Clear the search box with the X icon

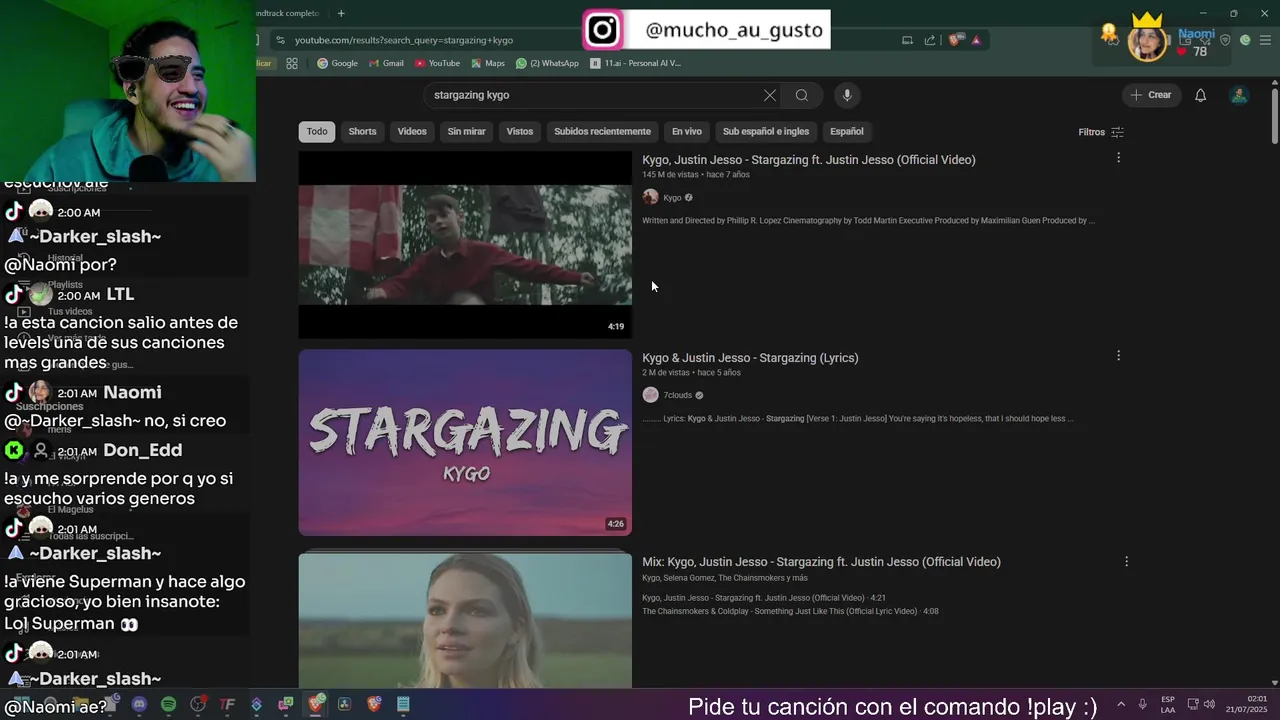coord(769,95)
